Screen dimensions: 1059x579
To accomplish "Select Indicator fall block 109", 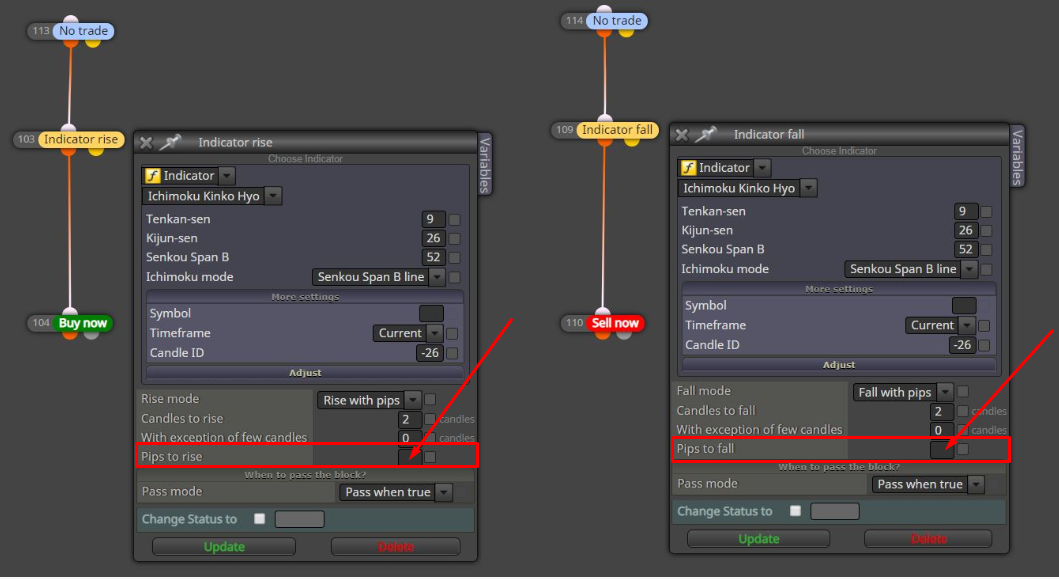I will click(x=617, y=130).
